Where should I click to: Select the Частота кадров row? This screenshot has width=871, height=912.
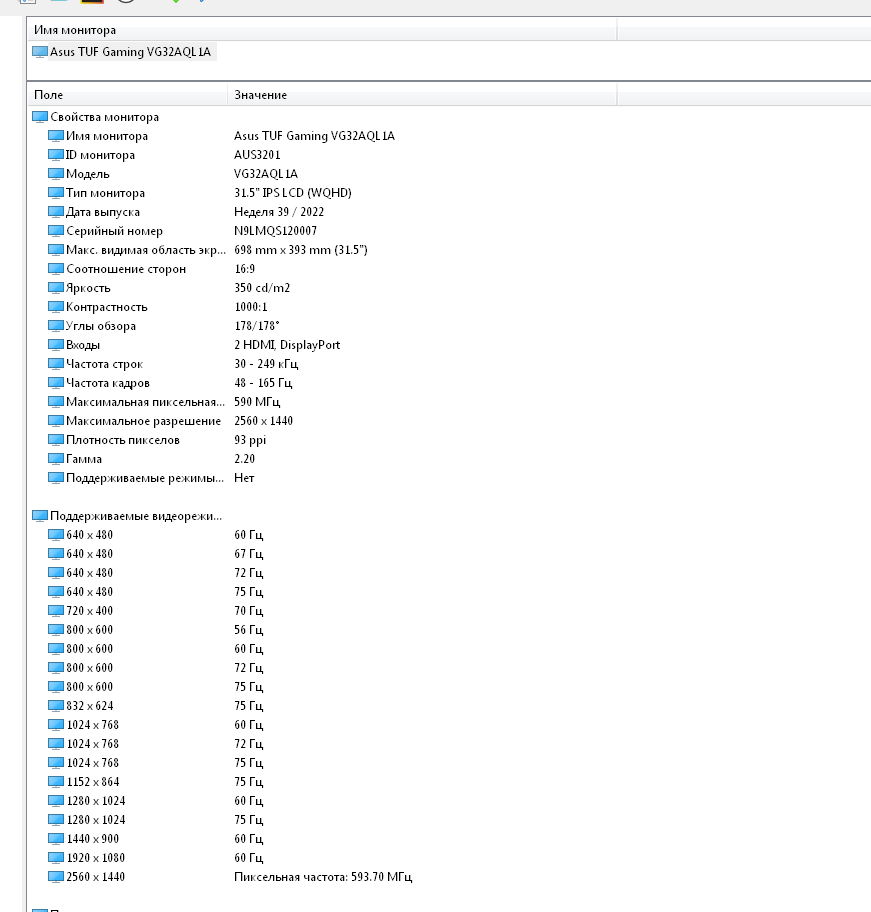point(108,383)
